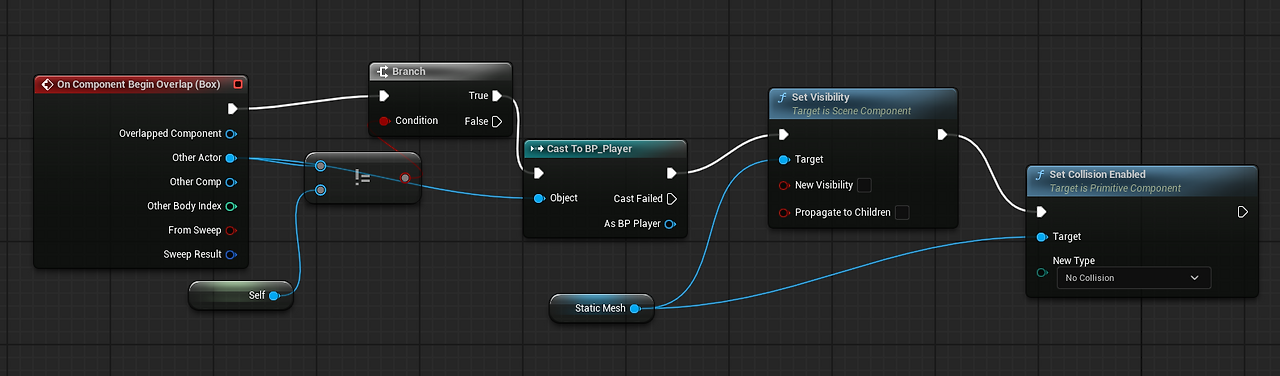Select the Set Visibility node header
The height and width of the screenshot is (376, 1280).
(x=864, y=103)
